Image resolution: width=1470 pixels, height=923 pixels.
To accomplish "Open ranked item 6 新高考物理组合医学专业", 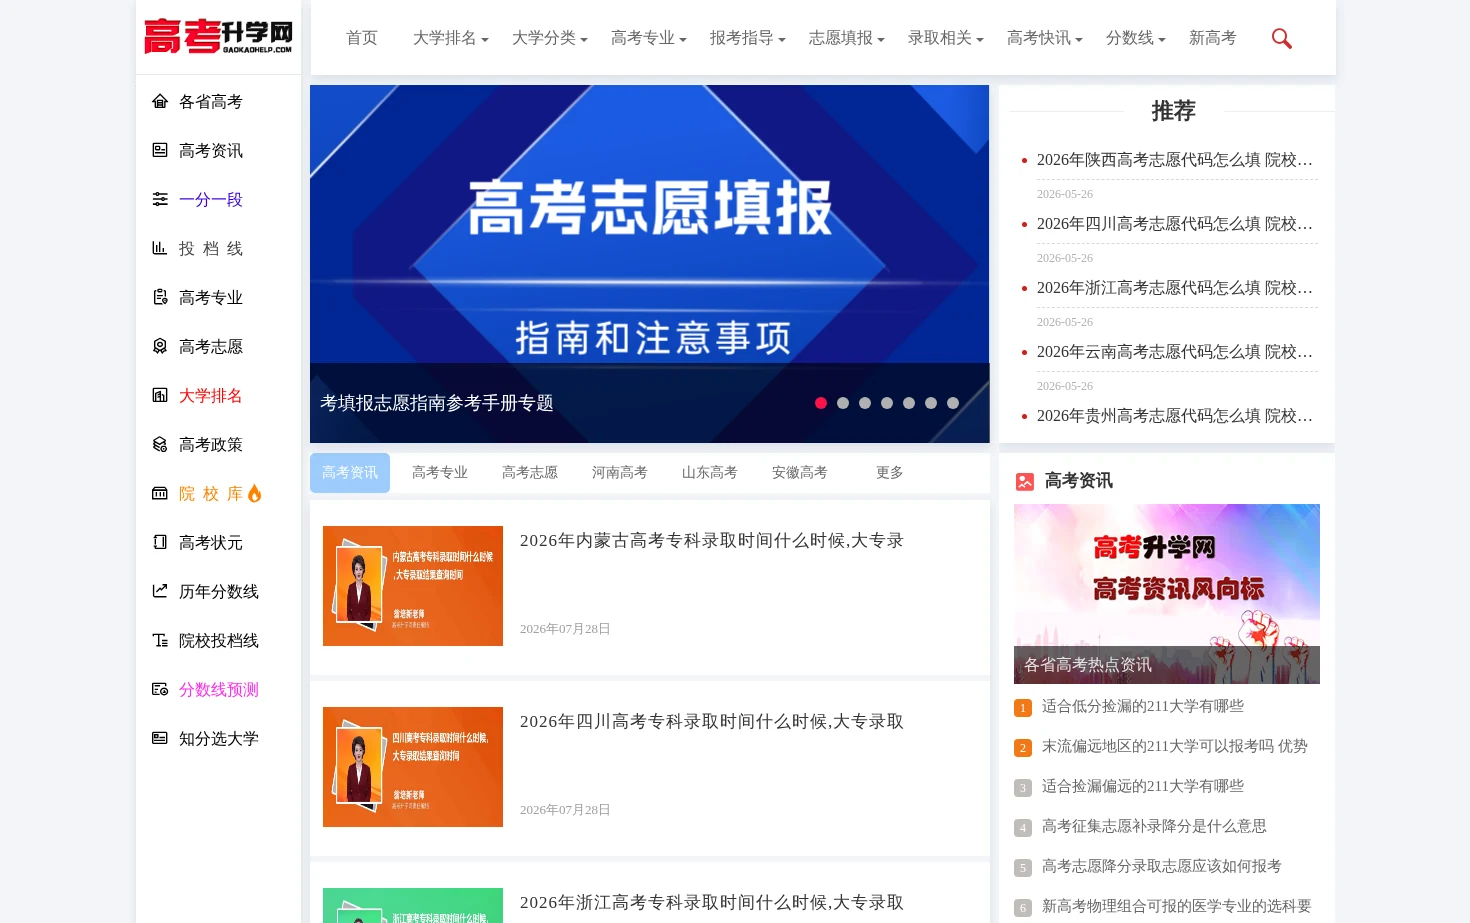I will coord(1177,906).
